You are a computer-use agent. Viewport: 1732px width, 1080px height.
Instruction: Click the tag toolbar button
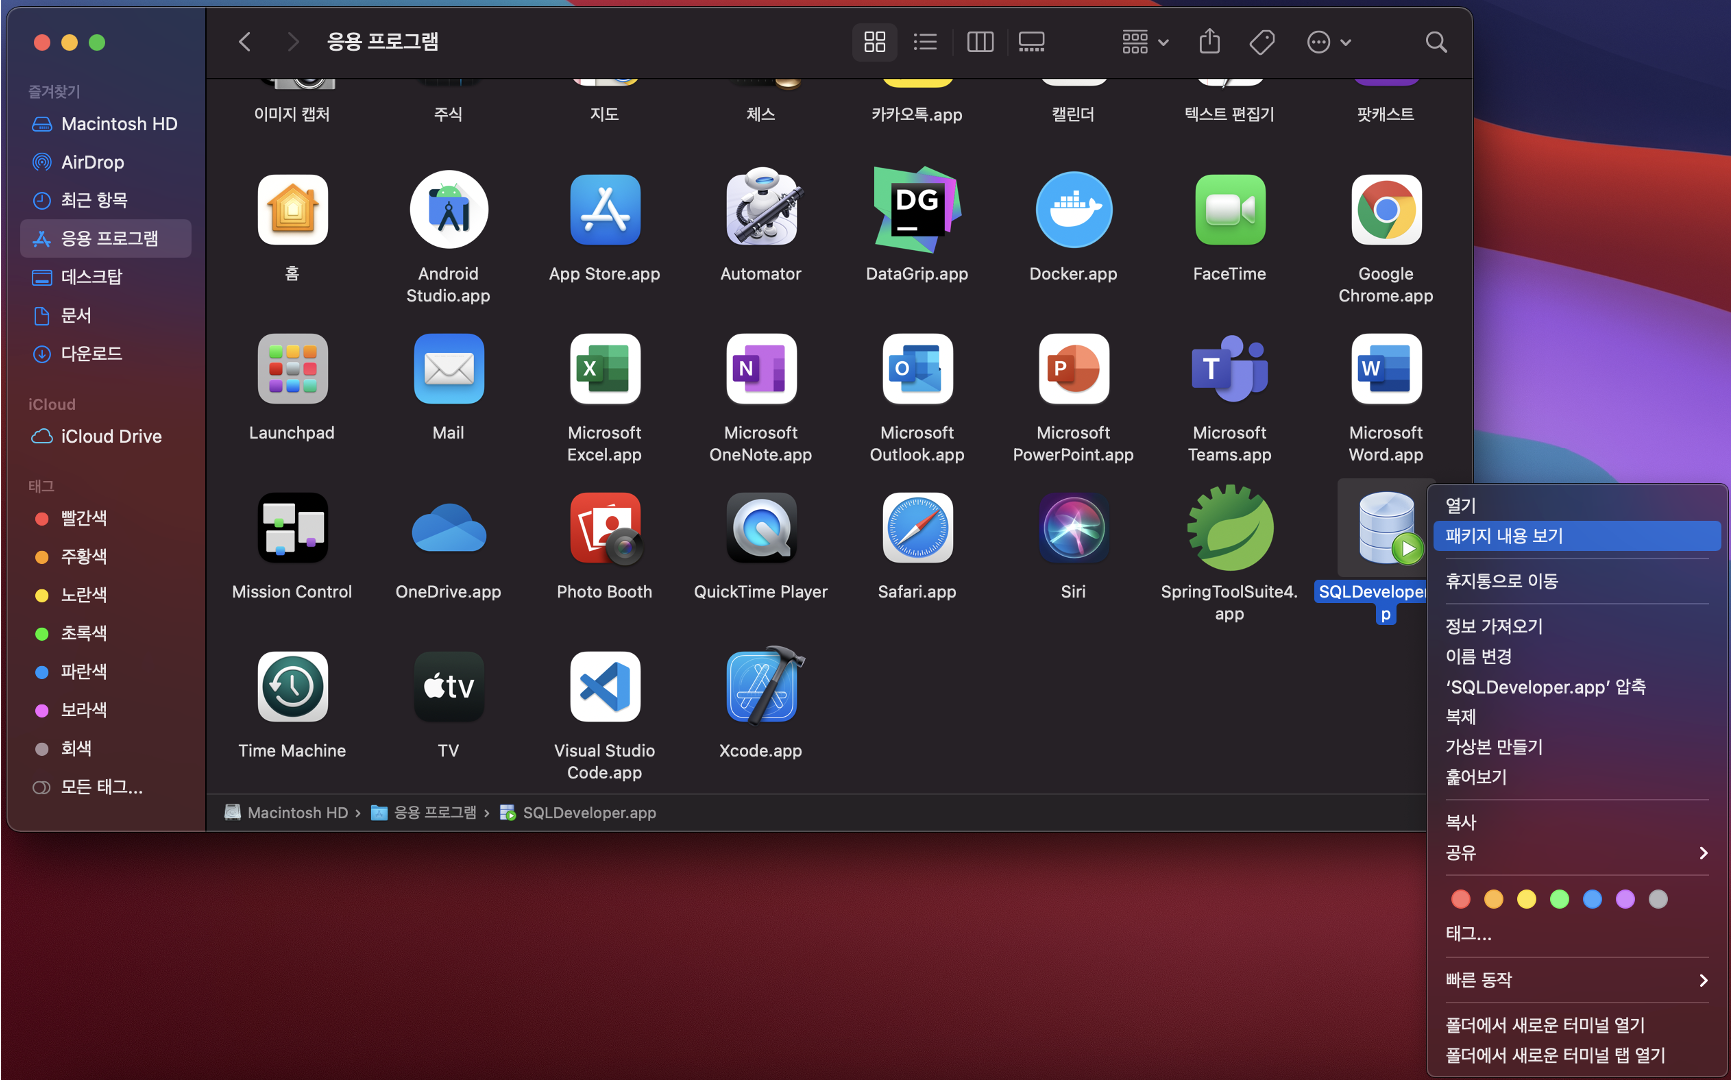pos(1262,42)
